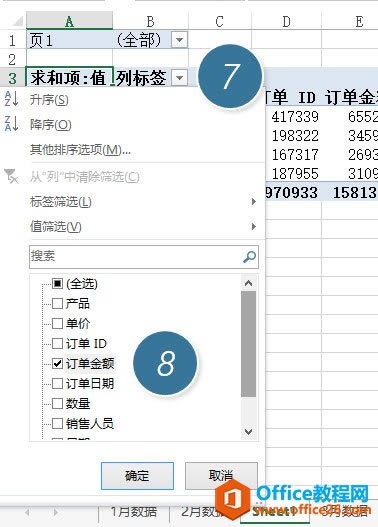Click sheet tab scroll right arrow

(55, 513)
